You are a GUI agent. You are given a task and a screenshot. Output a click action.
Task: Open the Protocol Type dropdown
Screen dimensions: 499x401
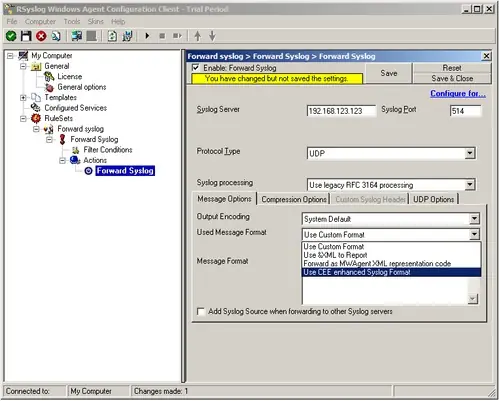470,153
